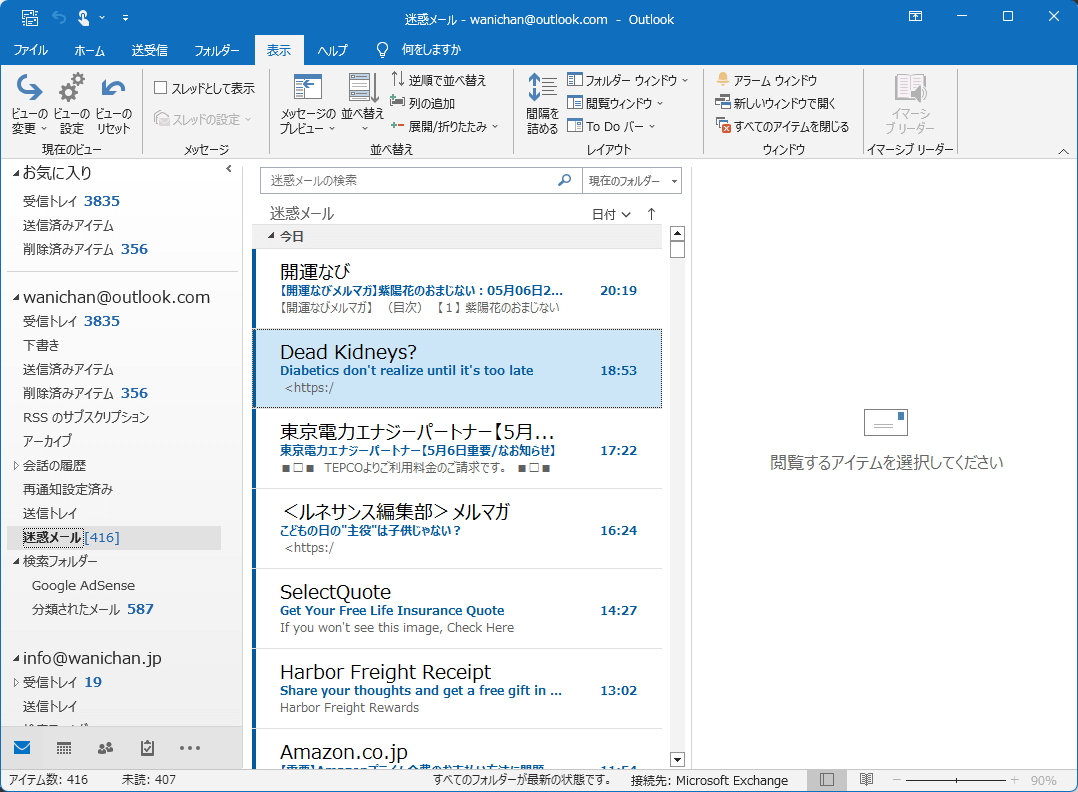Switch to the ホーム ribbon tab

point(89,49)
